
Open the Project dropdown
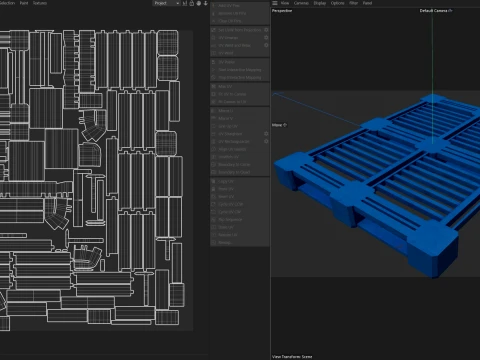[x=167, y=3]
